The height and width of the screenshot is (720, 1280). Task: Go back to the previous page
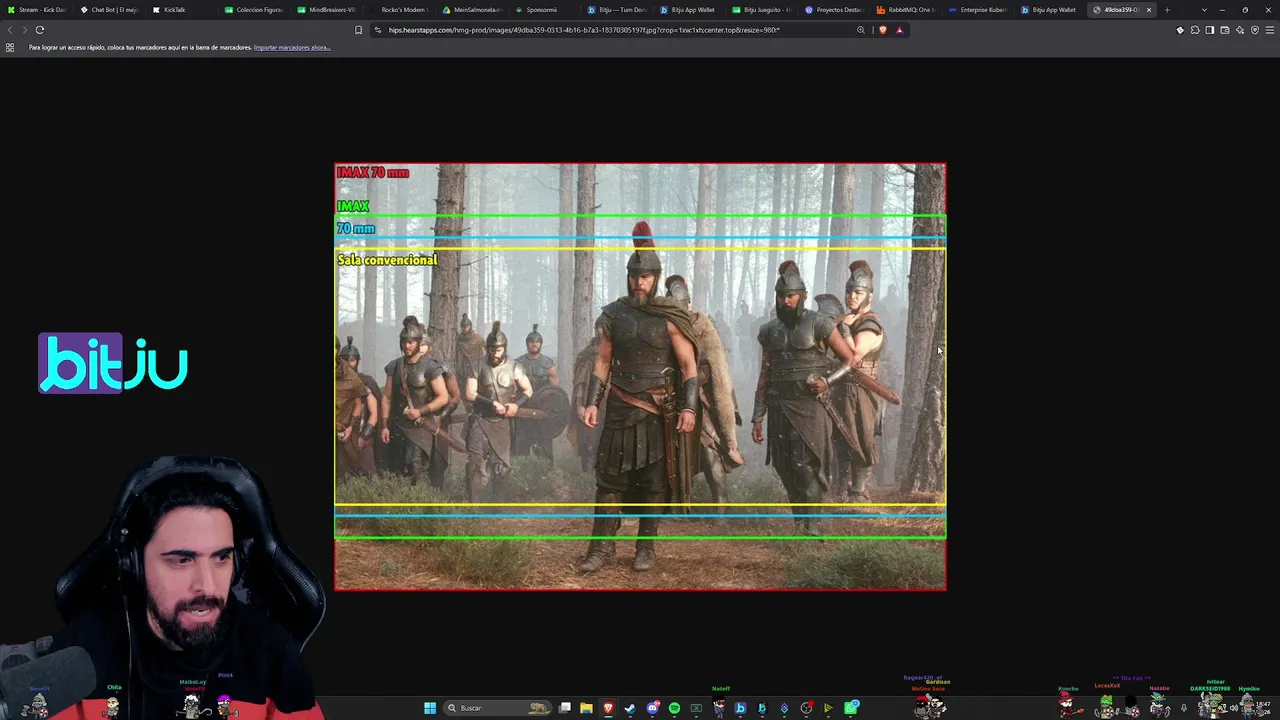[10, 30]
